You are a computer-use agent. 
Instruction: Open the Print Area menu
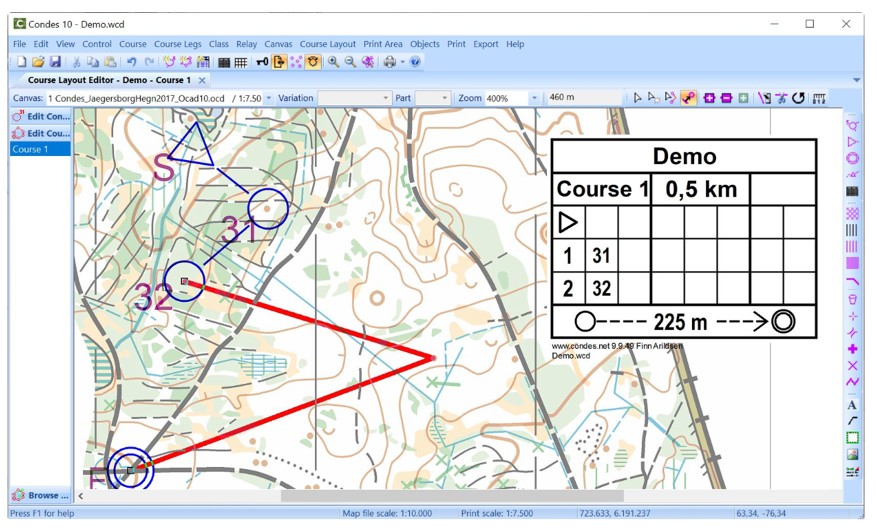point(383,44)
